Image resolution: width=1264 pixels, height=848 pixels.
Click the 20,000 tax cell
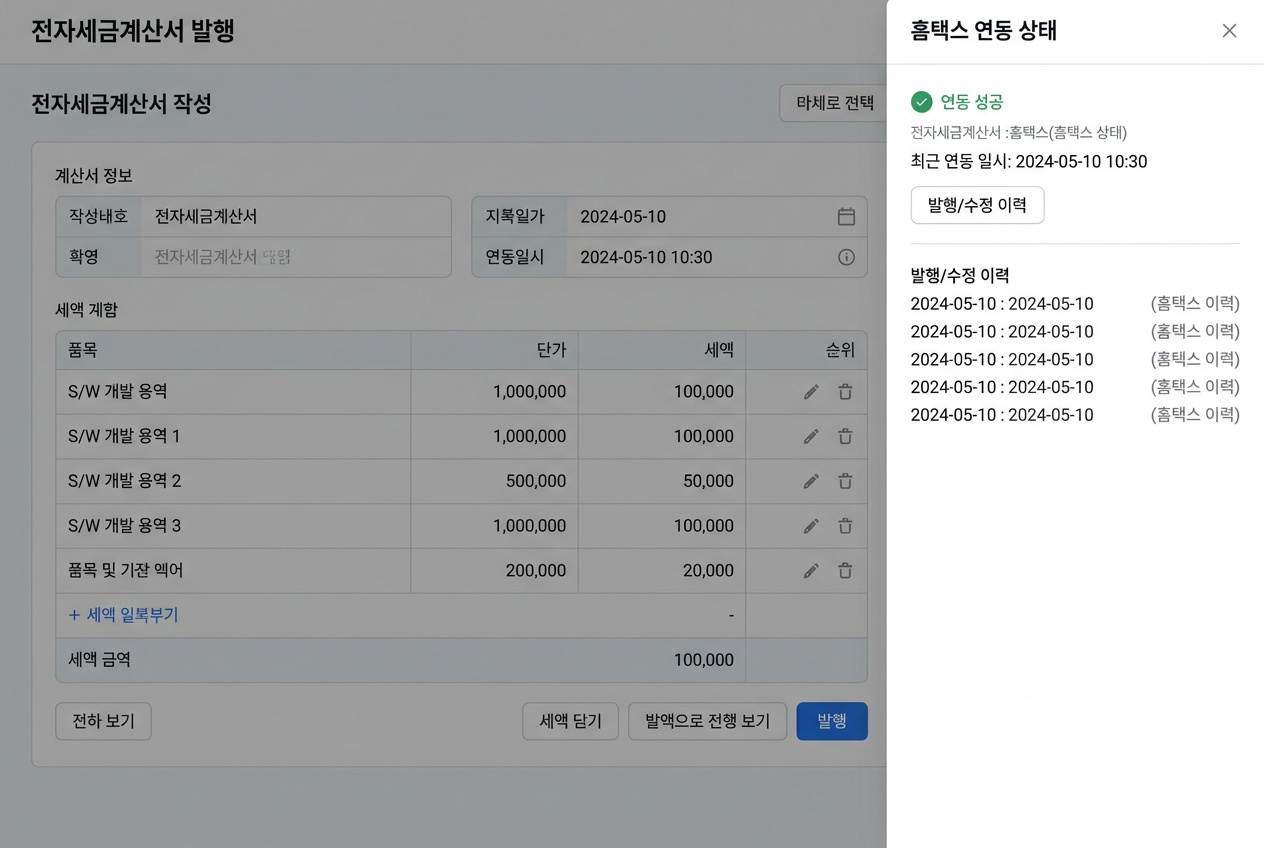[662, 570]
